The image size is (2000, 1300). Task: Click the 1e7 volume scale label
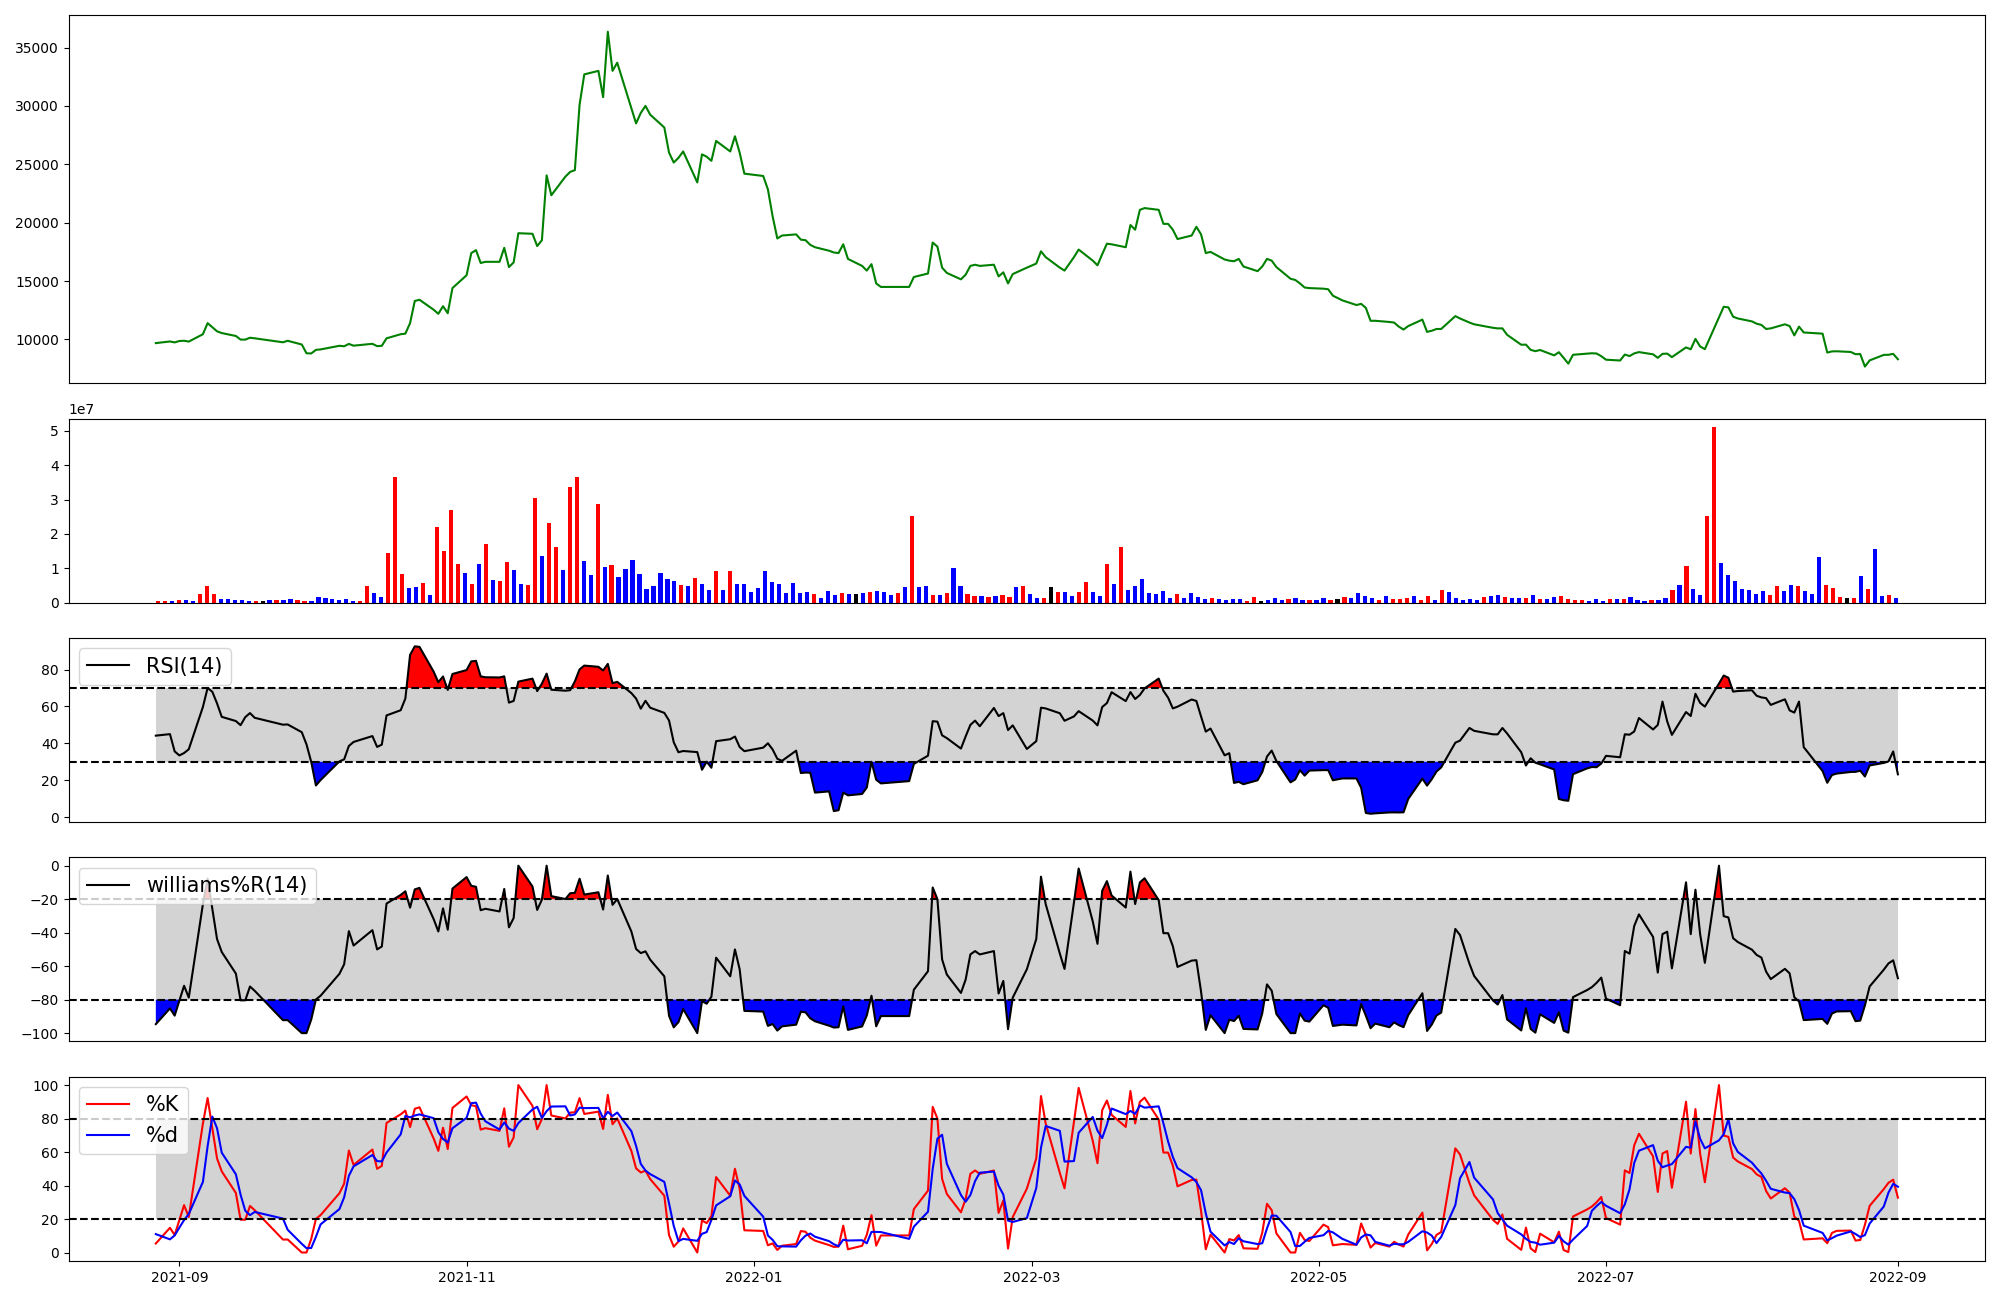point(81,409)
